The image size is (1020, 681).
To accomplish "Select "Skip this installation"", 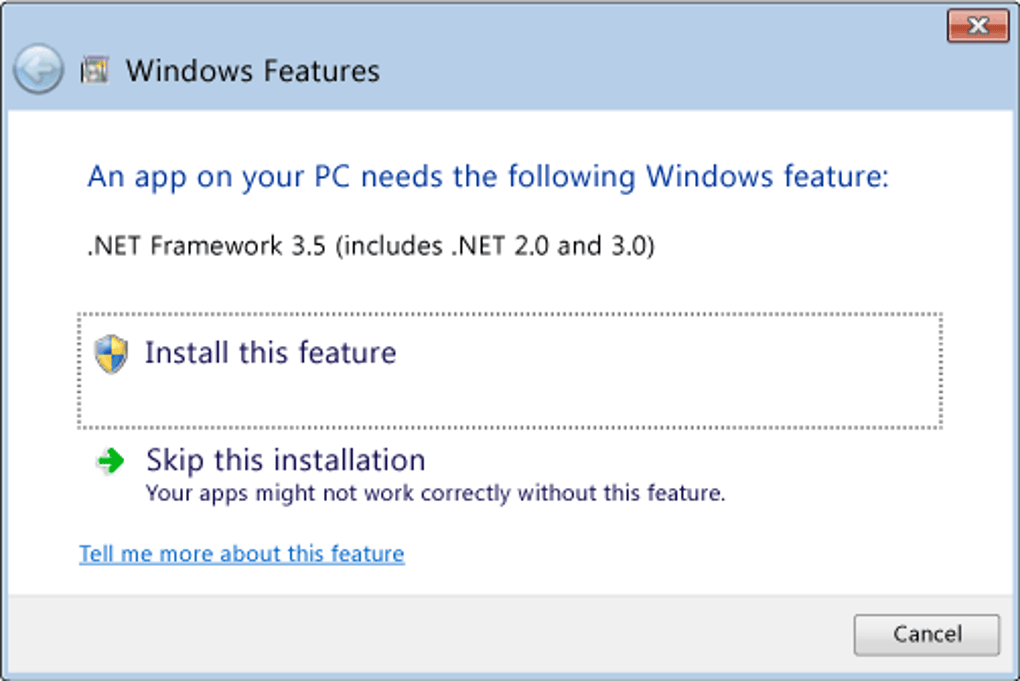I will (x=285, y=461).
